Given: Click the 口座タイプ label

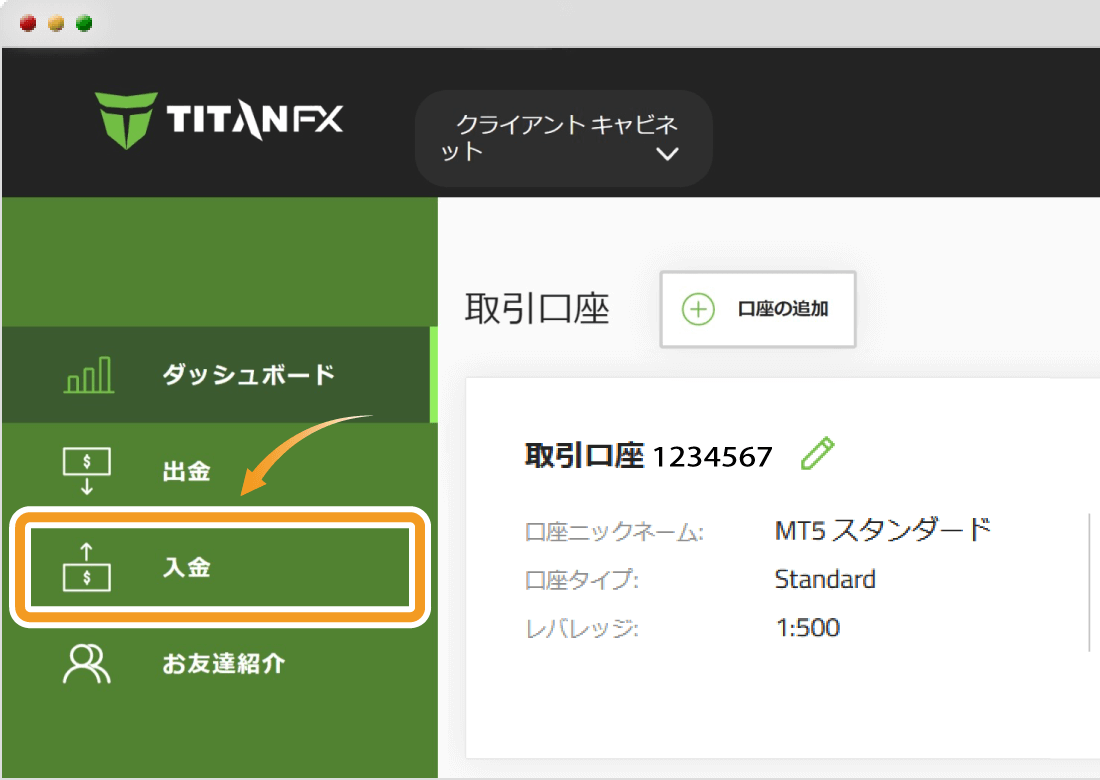Looking at the screenshot, I should (582, 580).
